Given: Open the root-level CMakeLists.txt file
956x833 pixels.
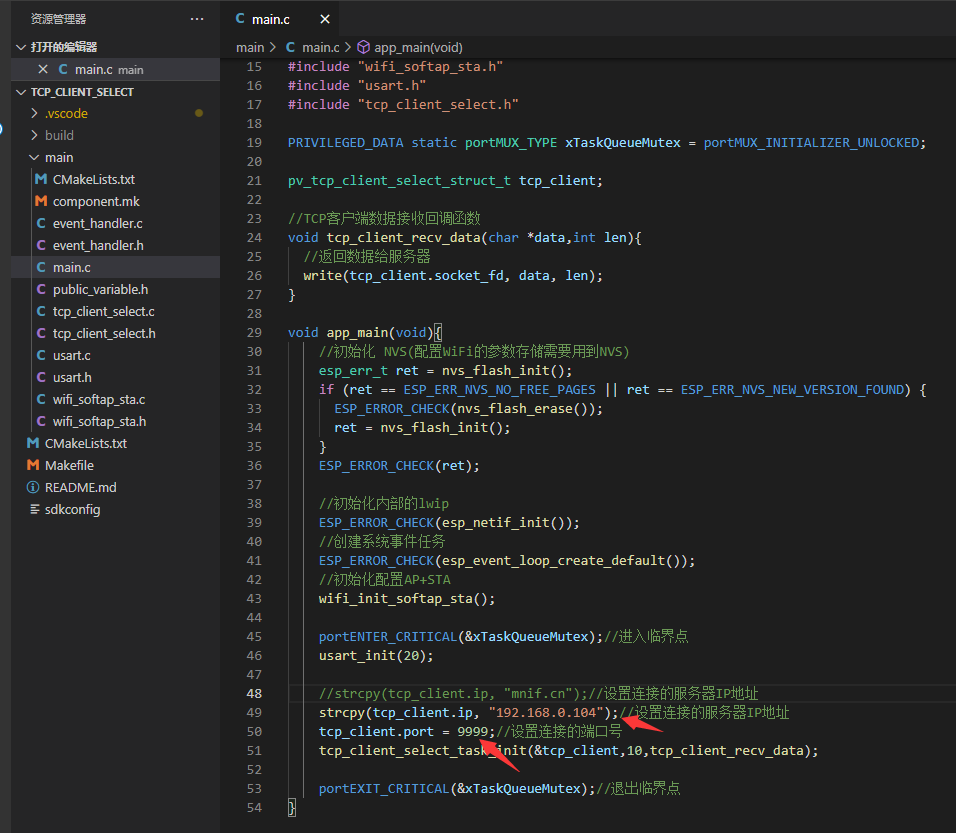Looking at the screenshot, I should coord(85,443).
